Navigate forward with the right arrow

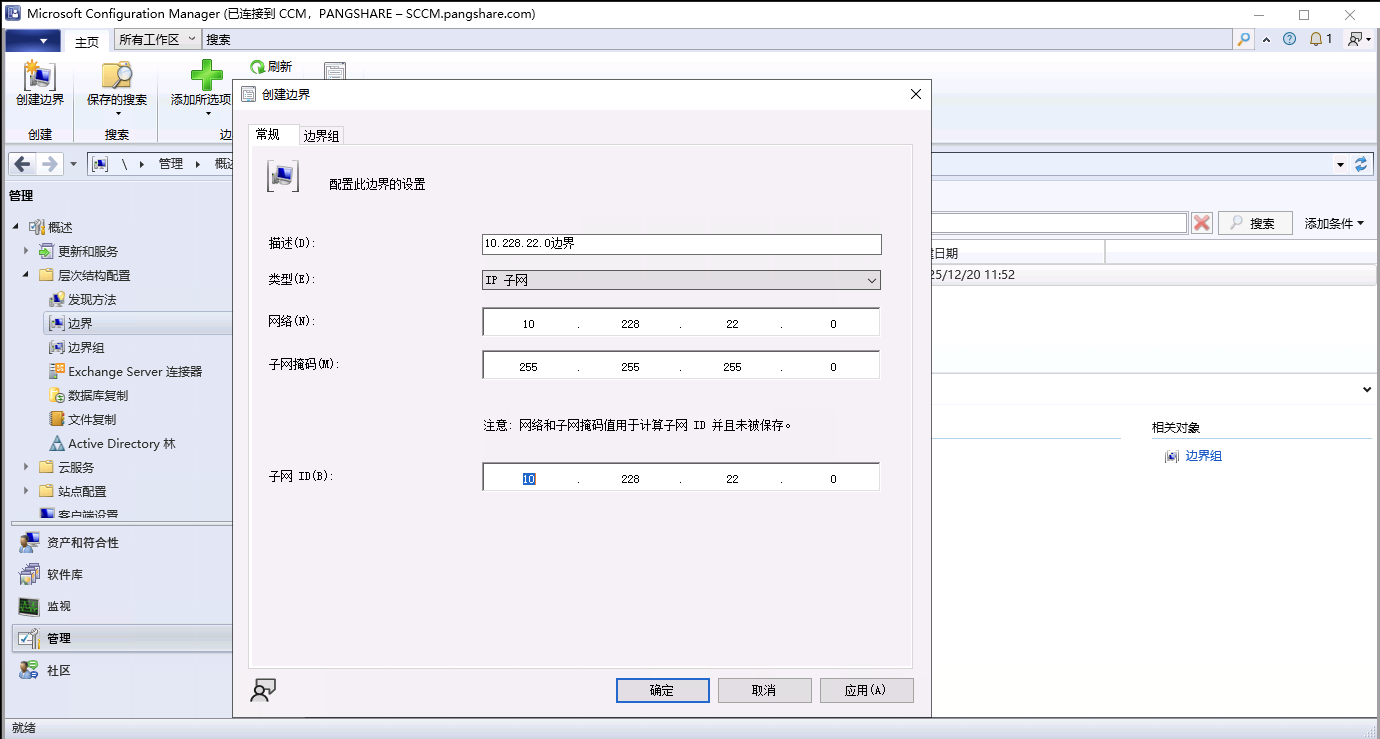click(x=50, y=164)
